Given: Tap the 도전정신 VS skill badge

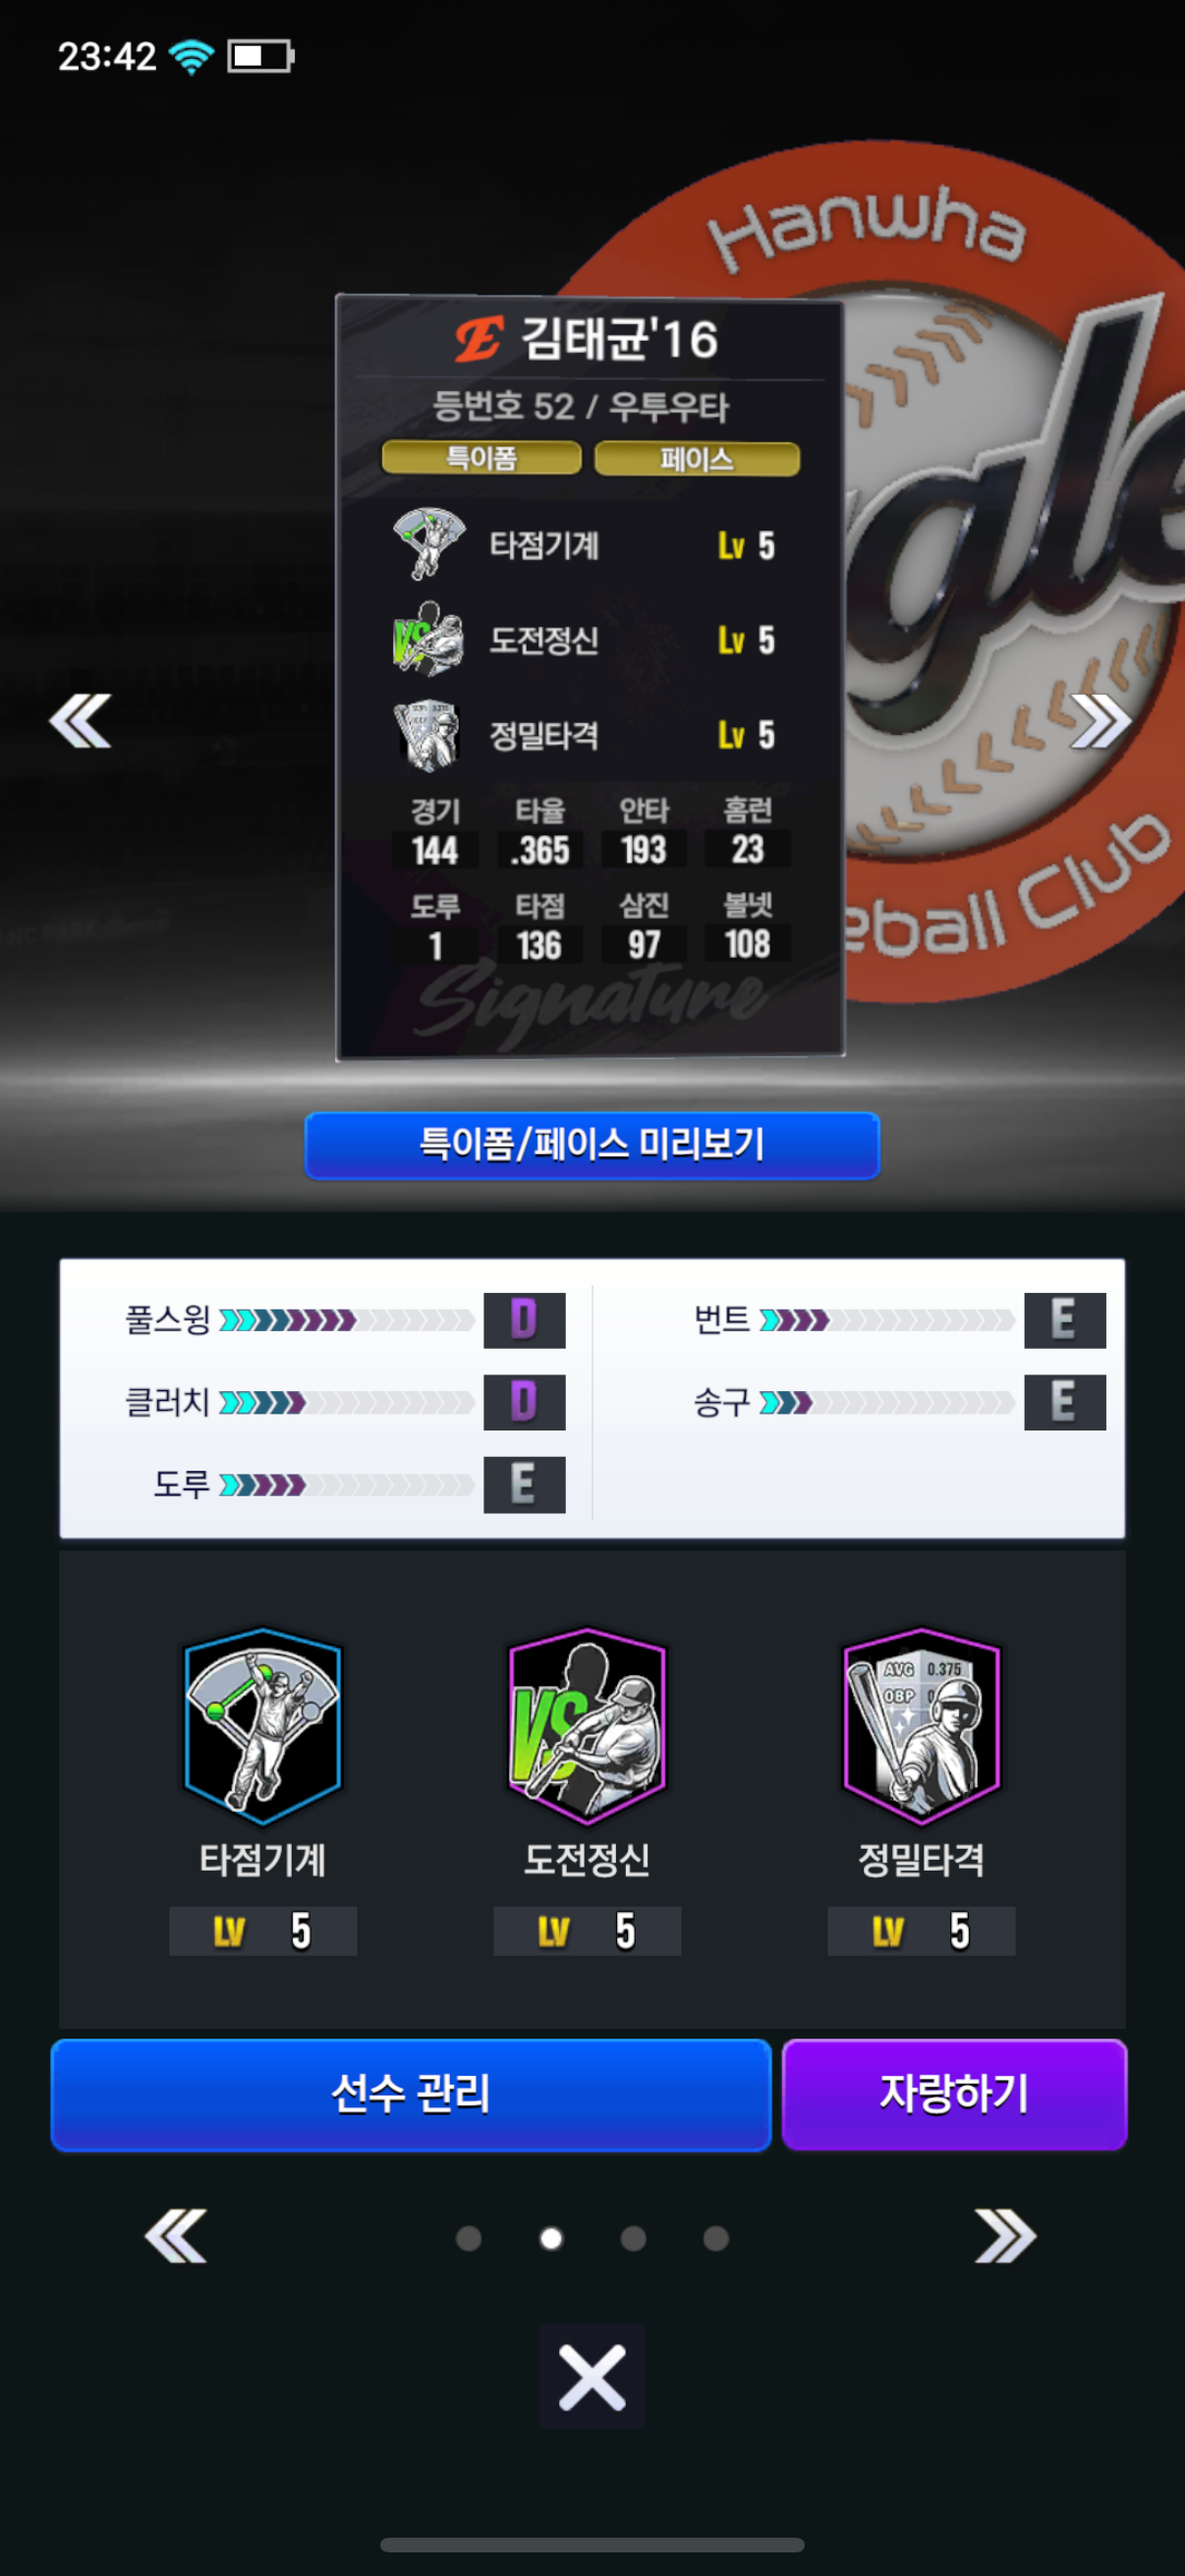Looking at the screenshot, I should click(x=587, y=1725).
